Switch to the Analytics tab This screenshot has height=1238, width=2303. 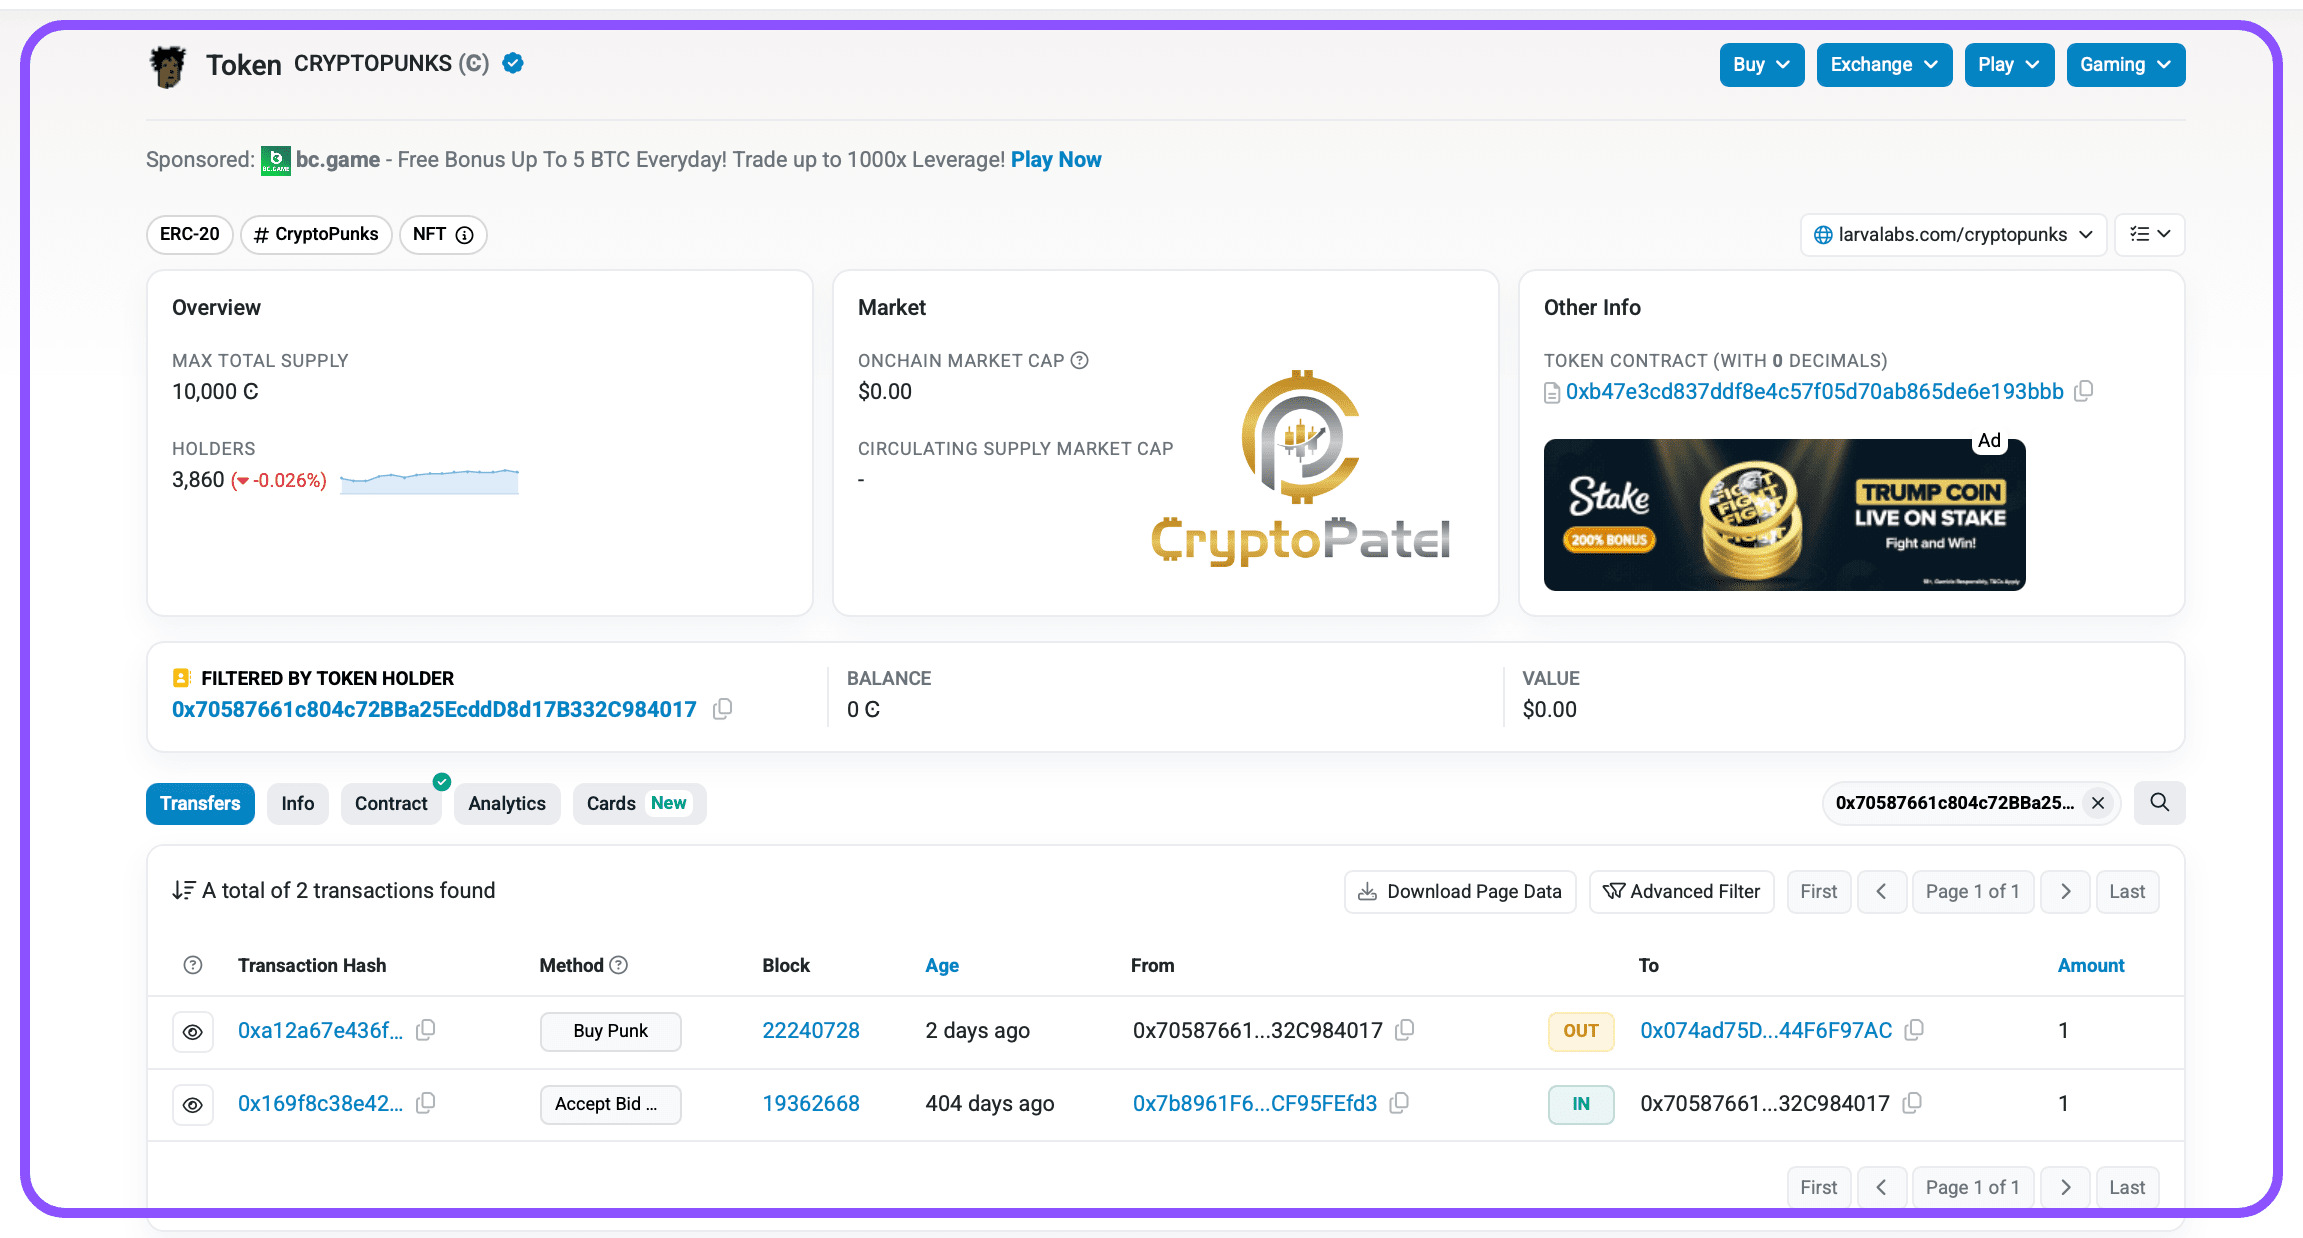coord(506,804)
